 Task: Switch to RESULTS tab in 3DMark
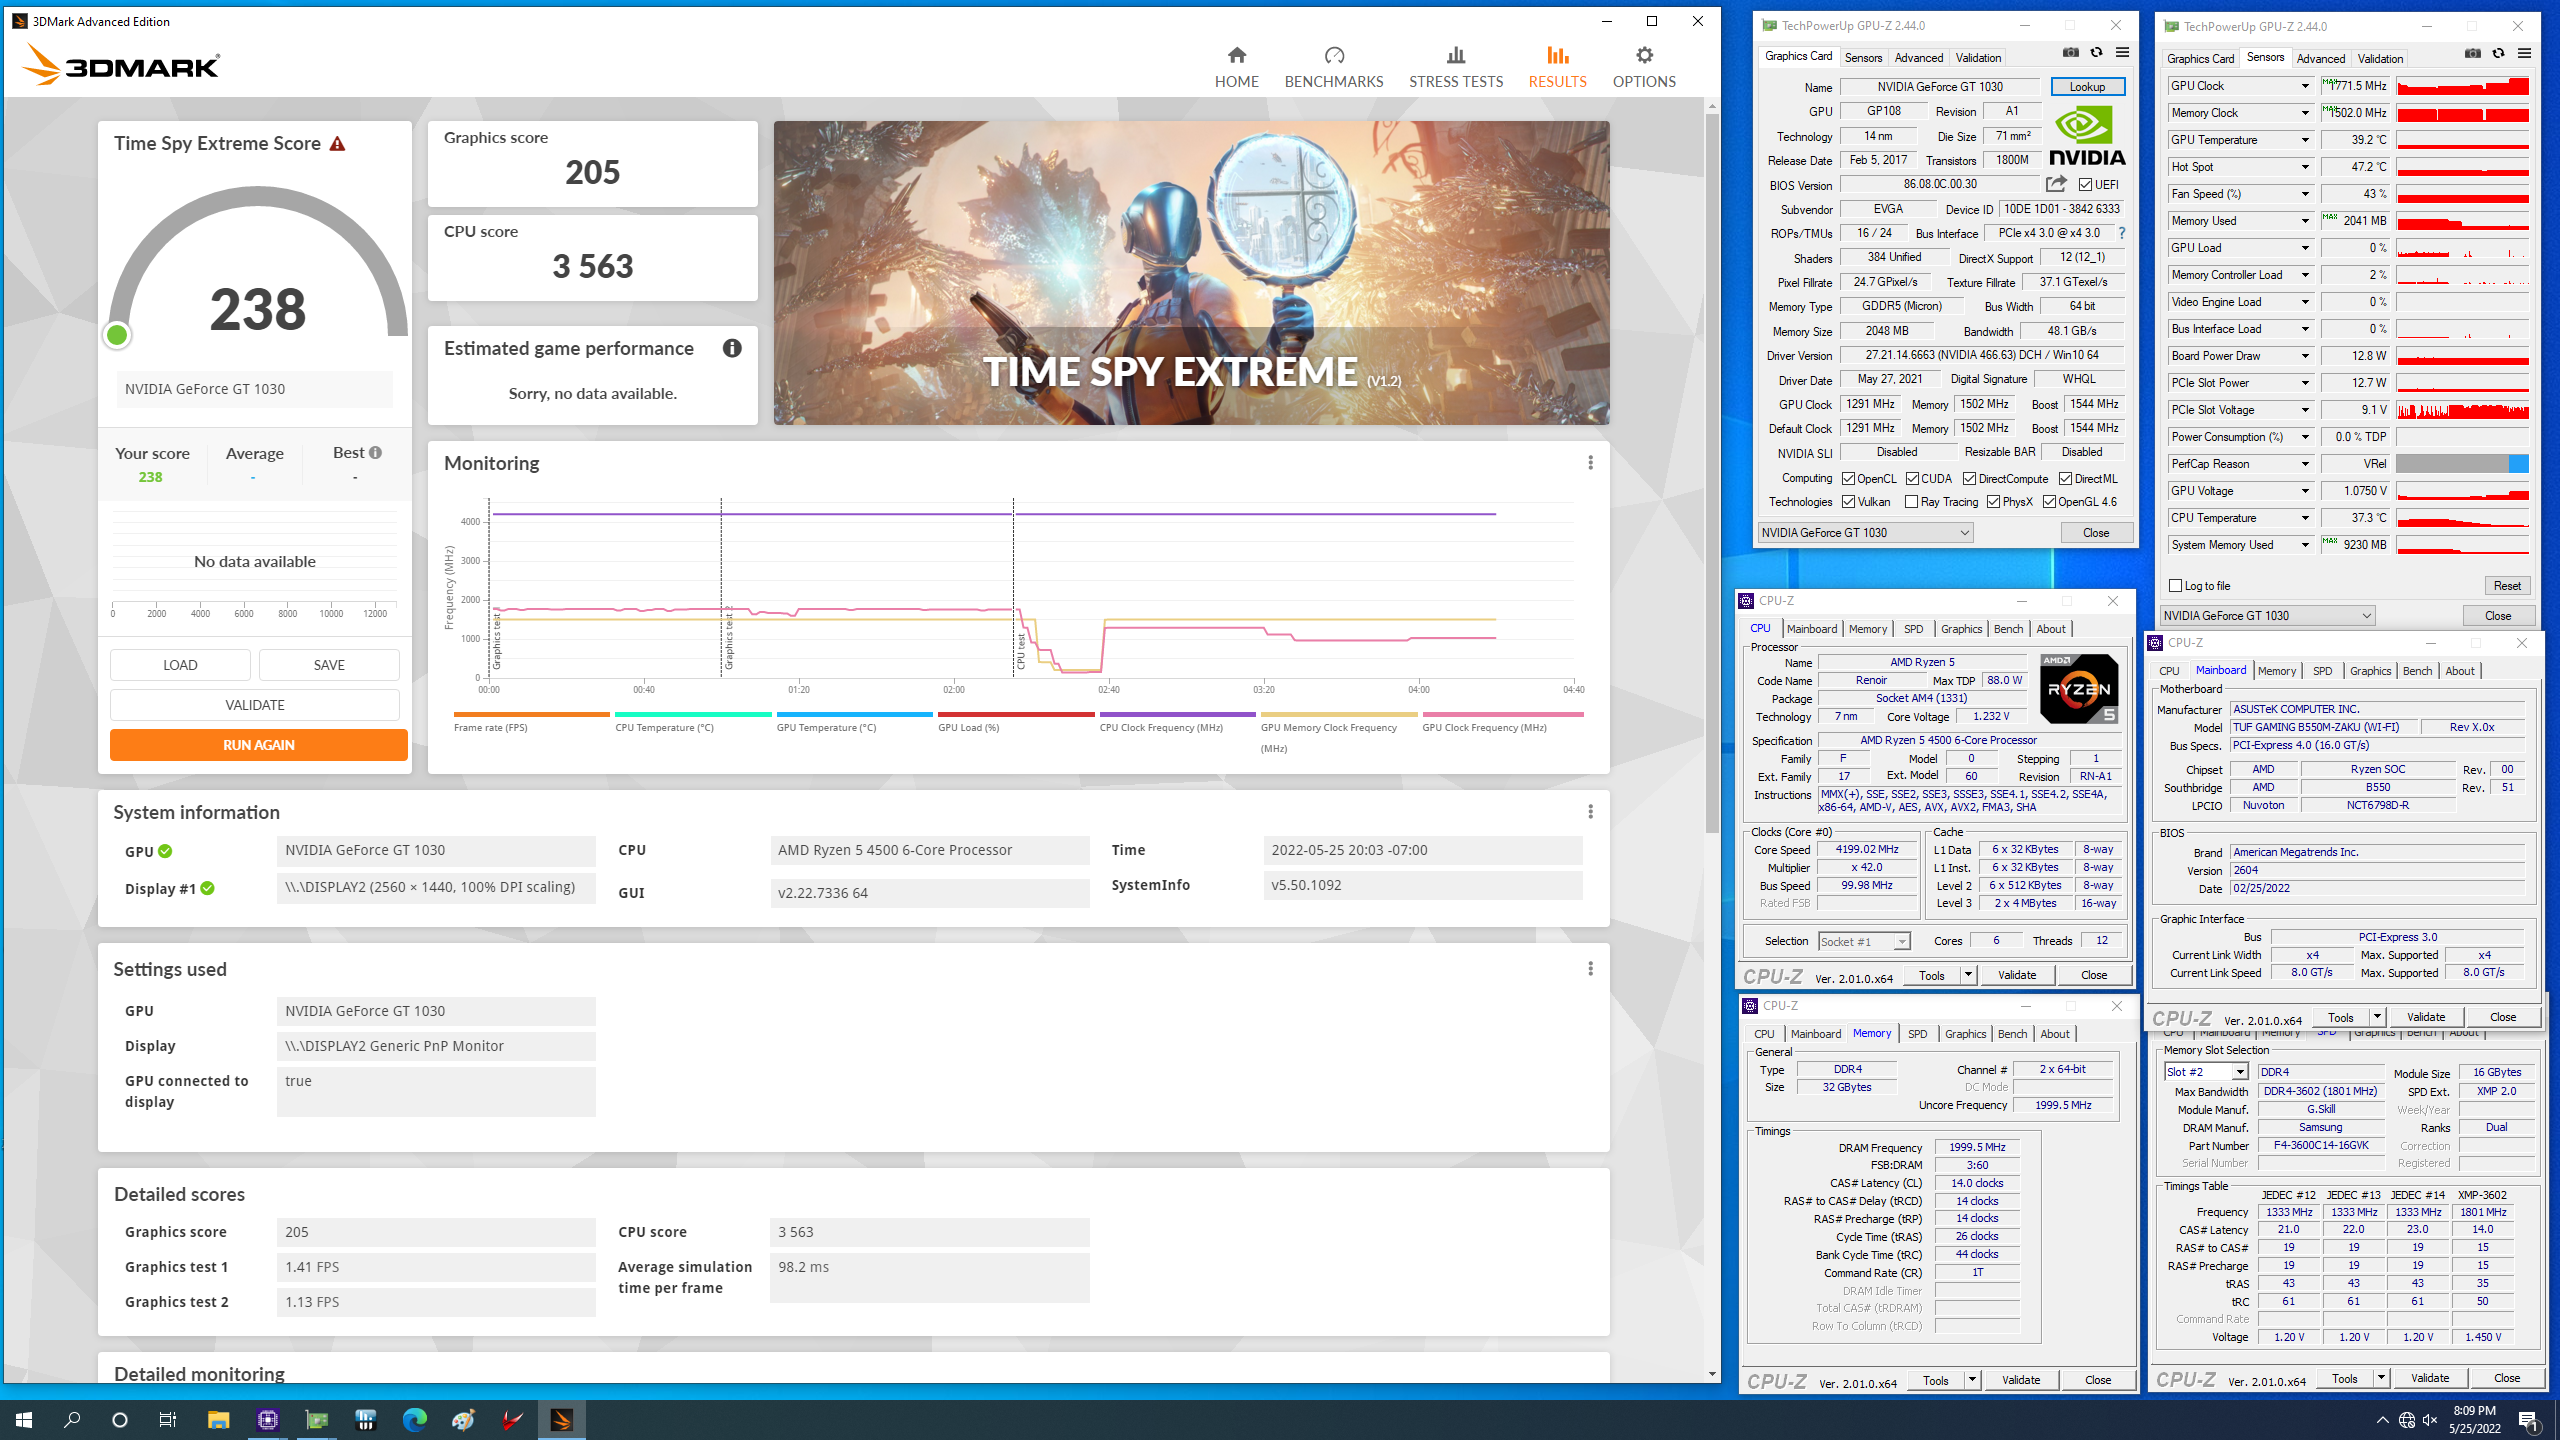pos(1557,67)
